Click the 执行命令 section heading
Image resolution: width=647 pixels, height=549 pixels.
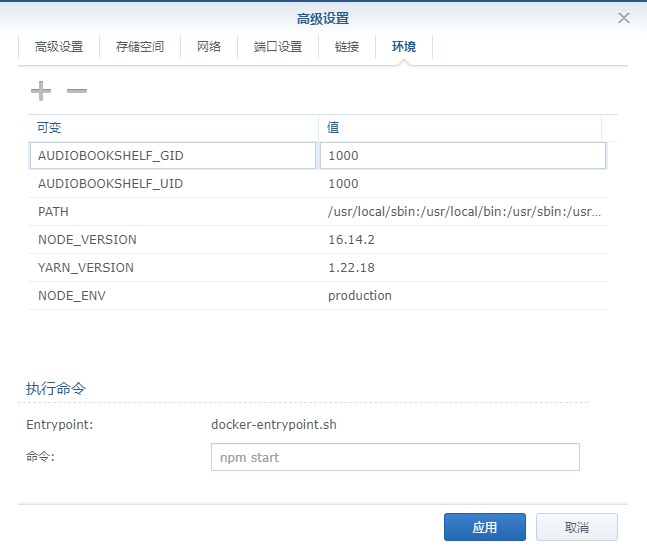click(56, 388)
